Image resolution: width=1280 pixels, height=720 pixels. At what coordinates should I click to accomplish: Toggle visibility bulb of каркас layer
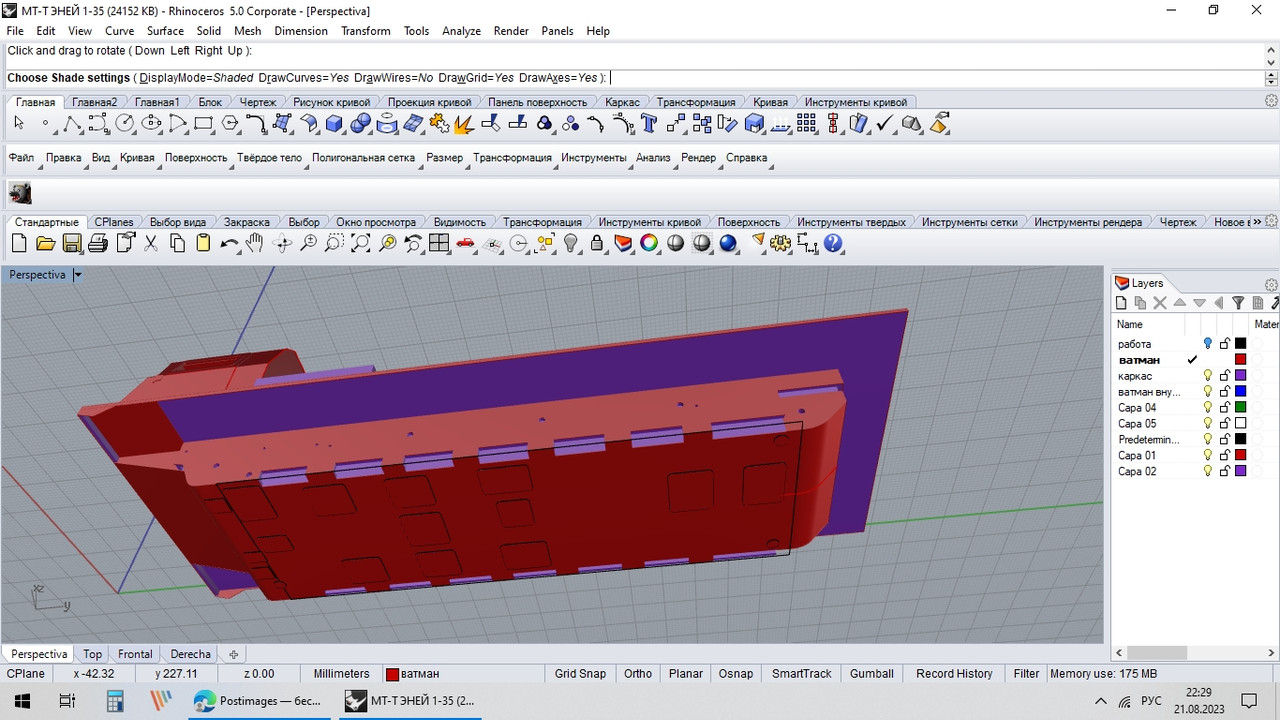[x=1208, y=376]
